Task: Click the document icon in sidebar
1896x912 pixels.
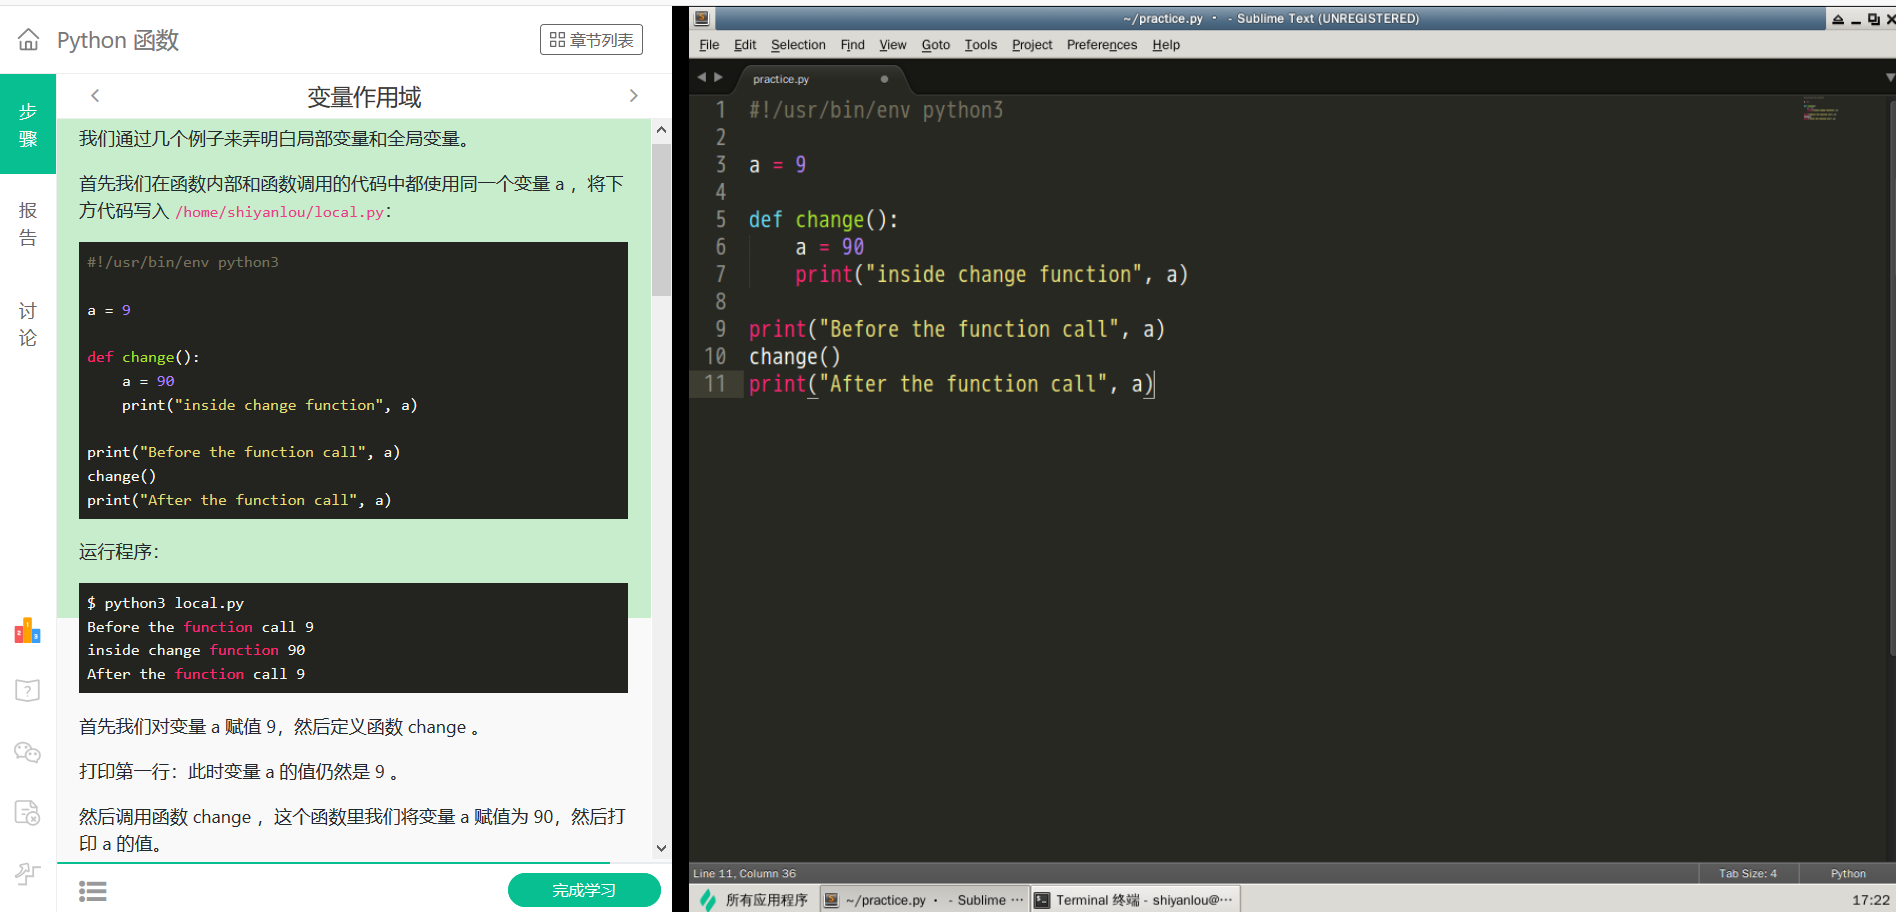Action: [x=28, y=812]
